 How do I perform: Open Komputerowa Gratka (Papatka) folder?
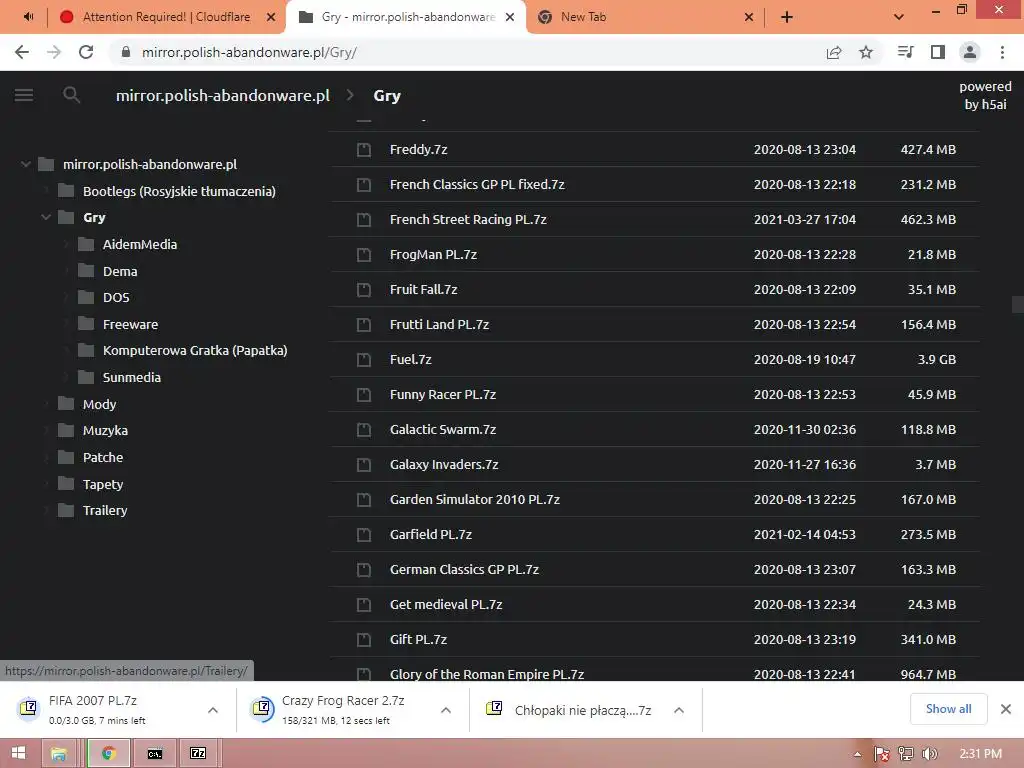195,350
